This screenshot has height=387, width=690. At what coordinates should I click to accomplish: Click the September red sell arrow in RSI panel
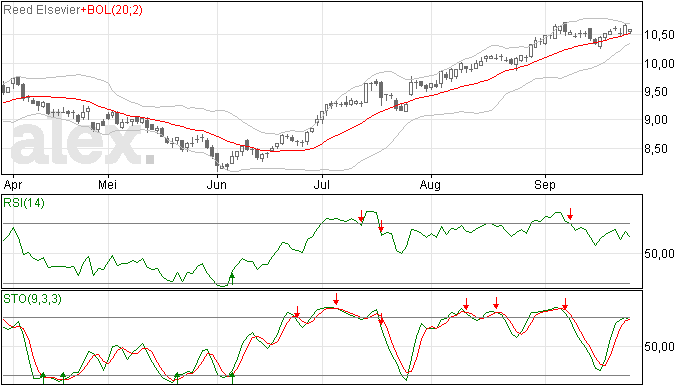[x=570, y=214]
